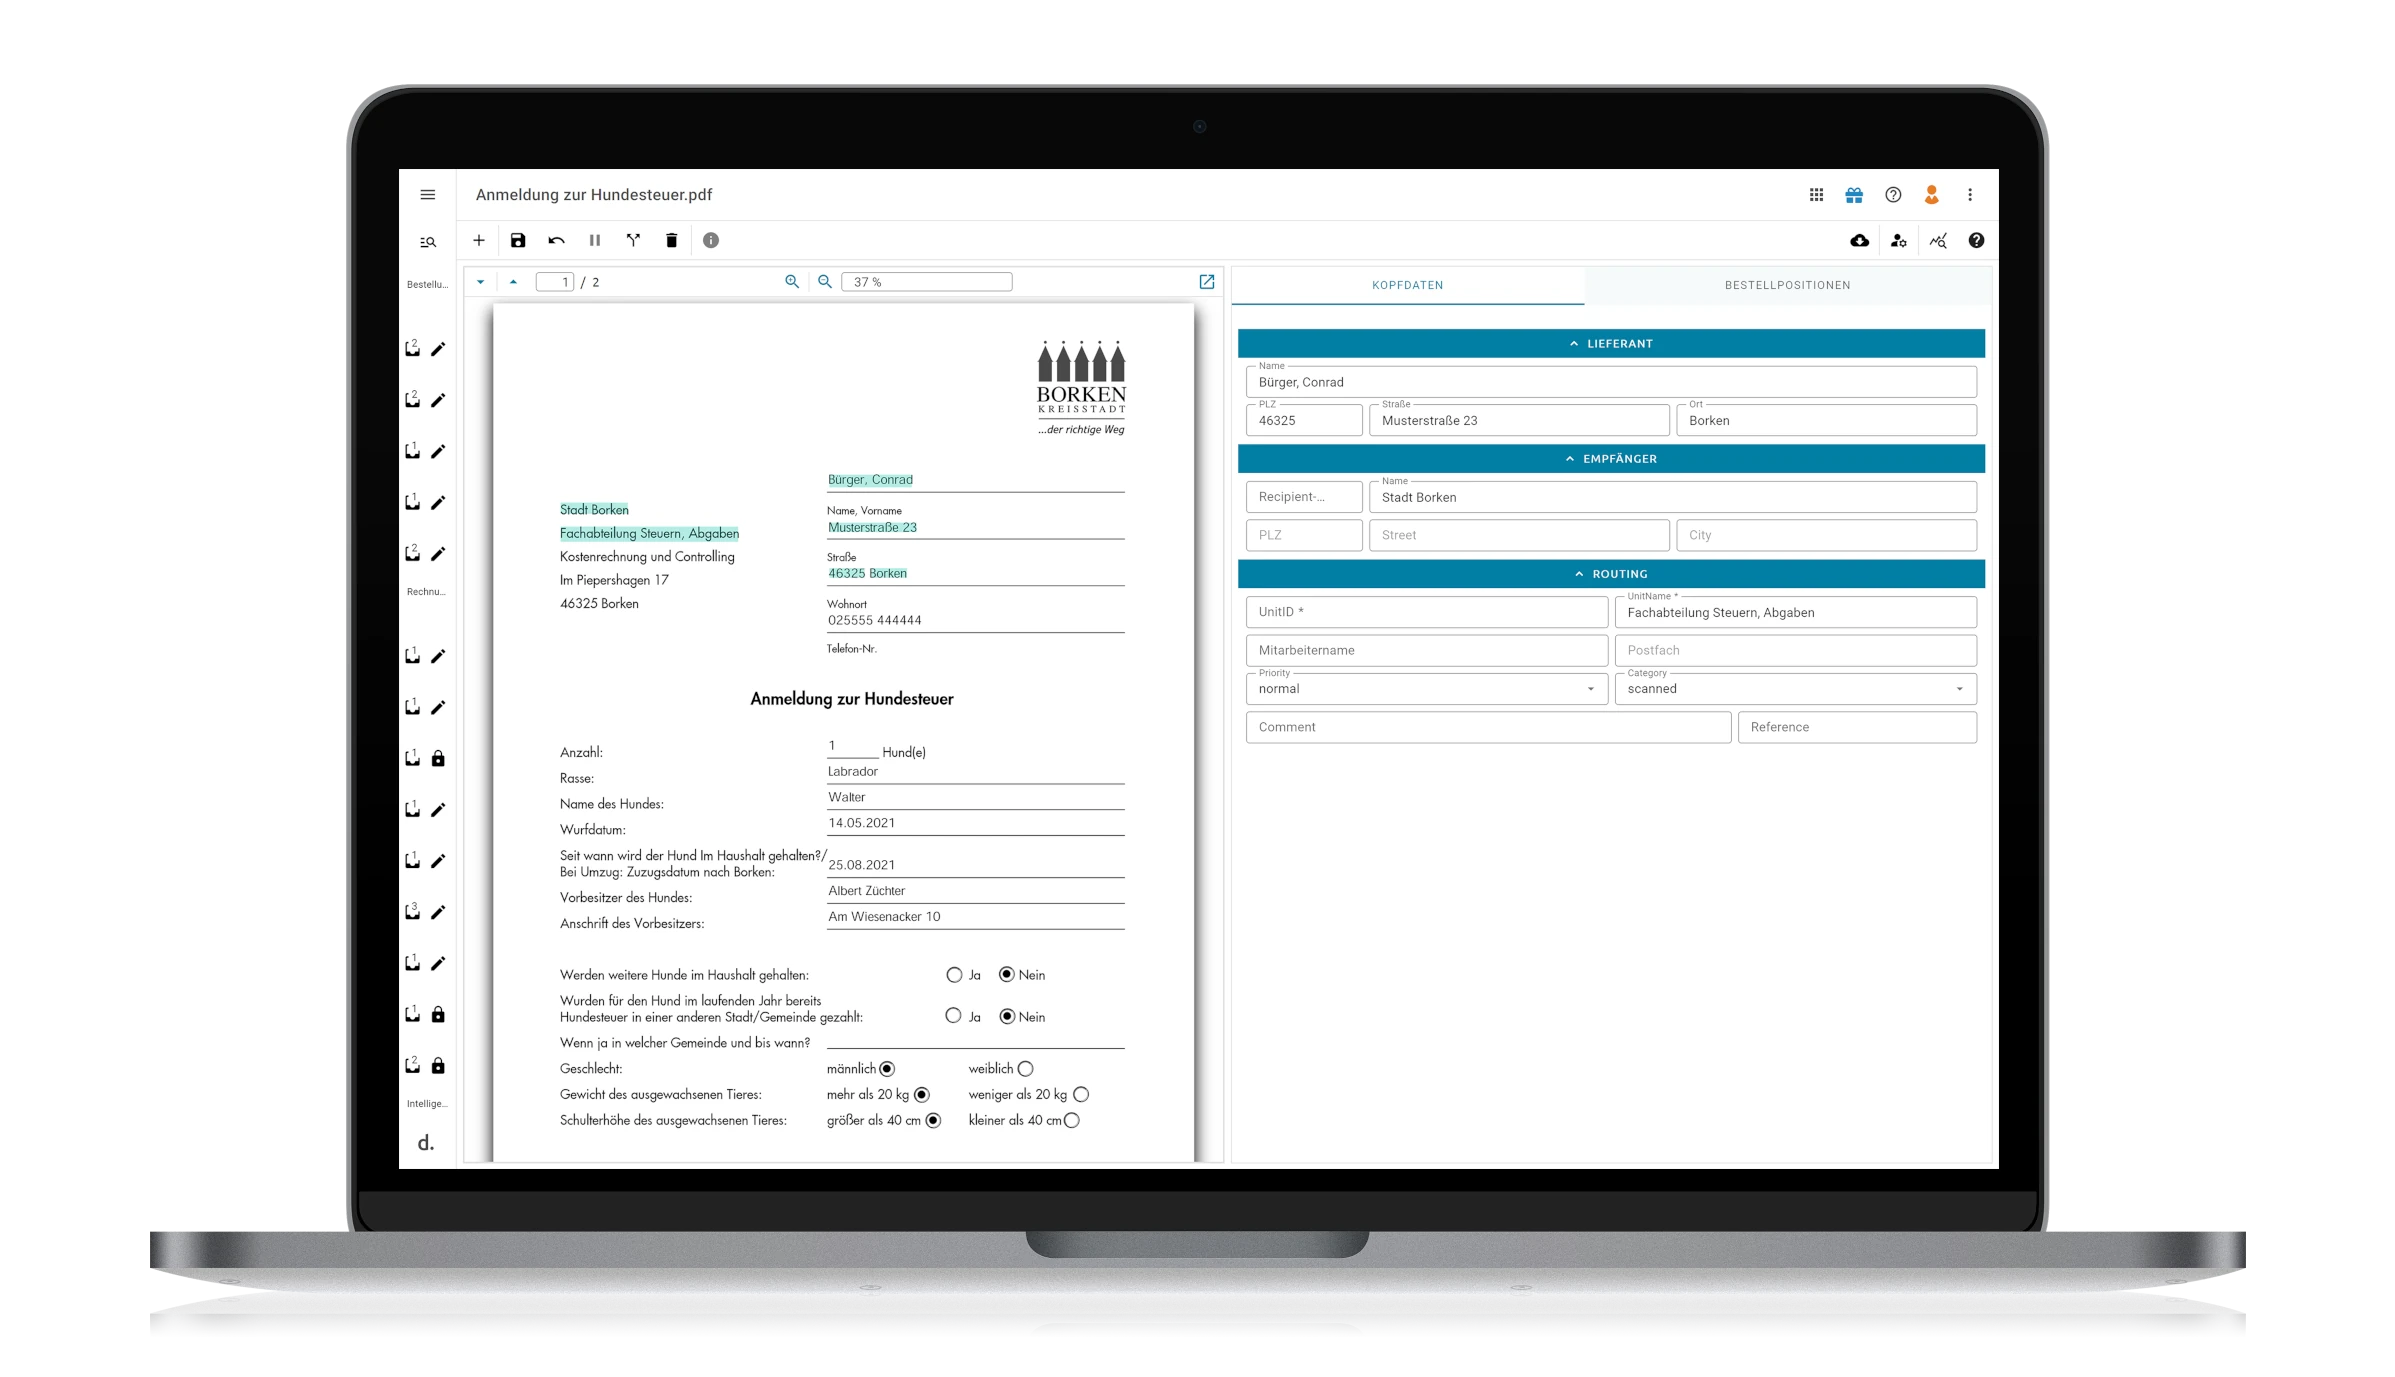
Task: Click the zoom out magnifier button
Action: coord(826,283)
